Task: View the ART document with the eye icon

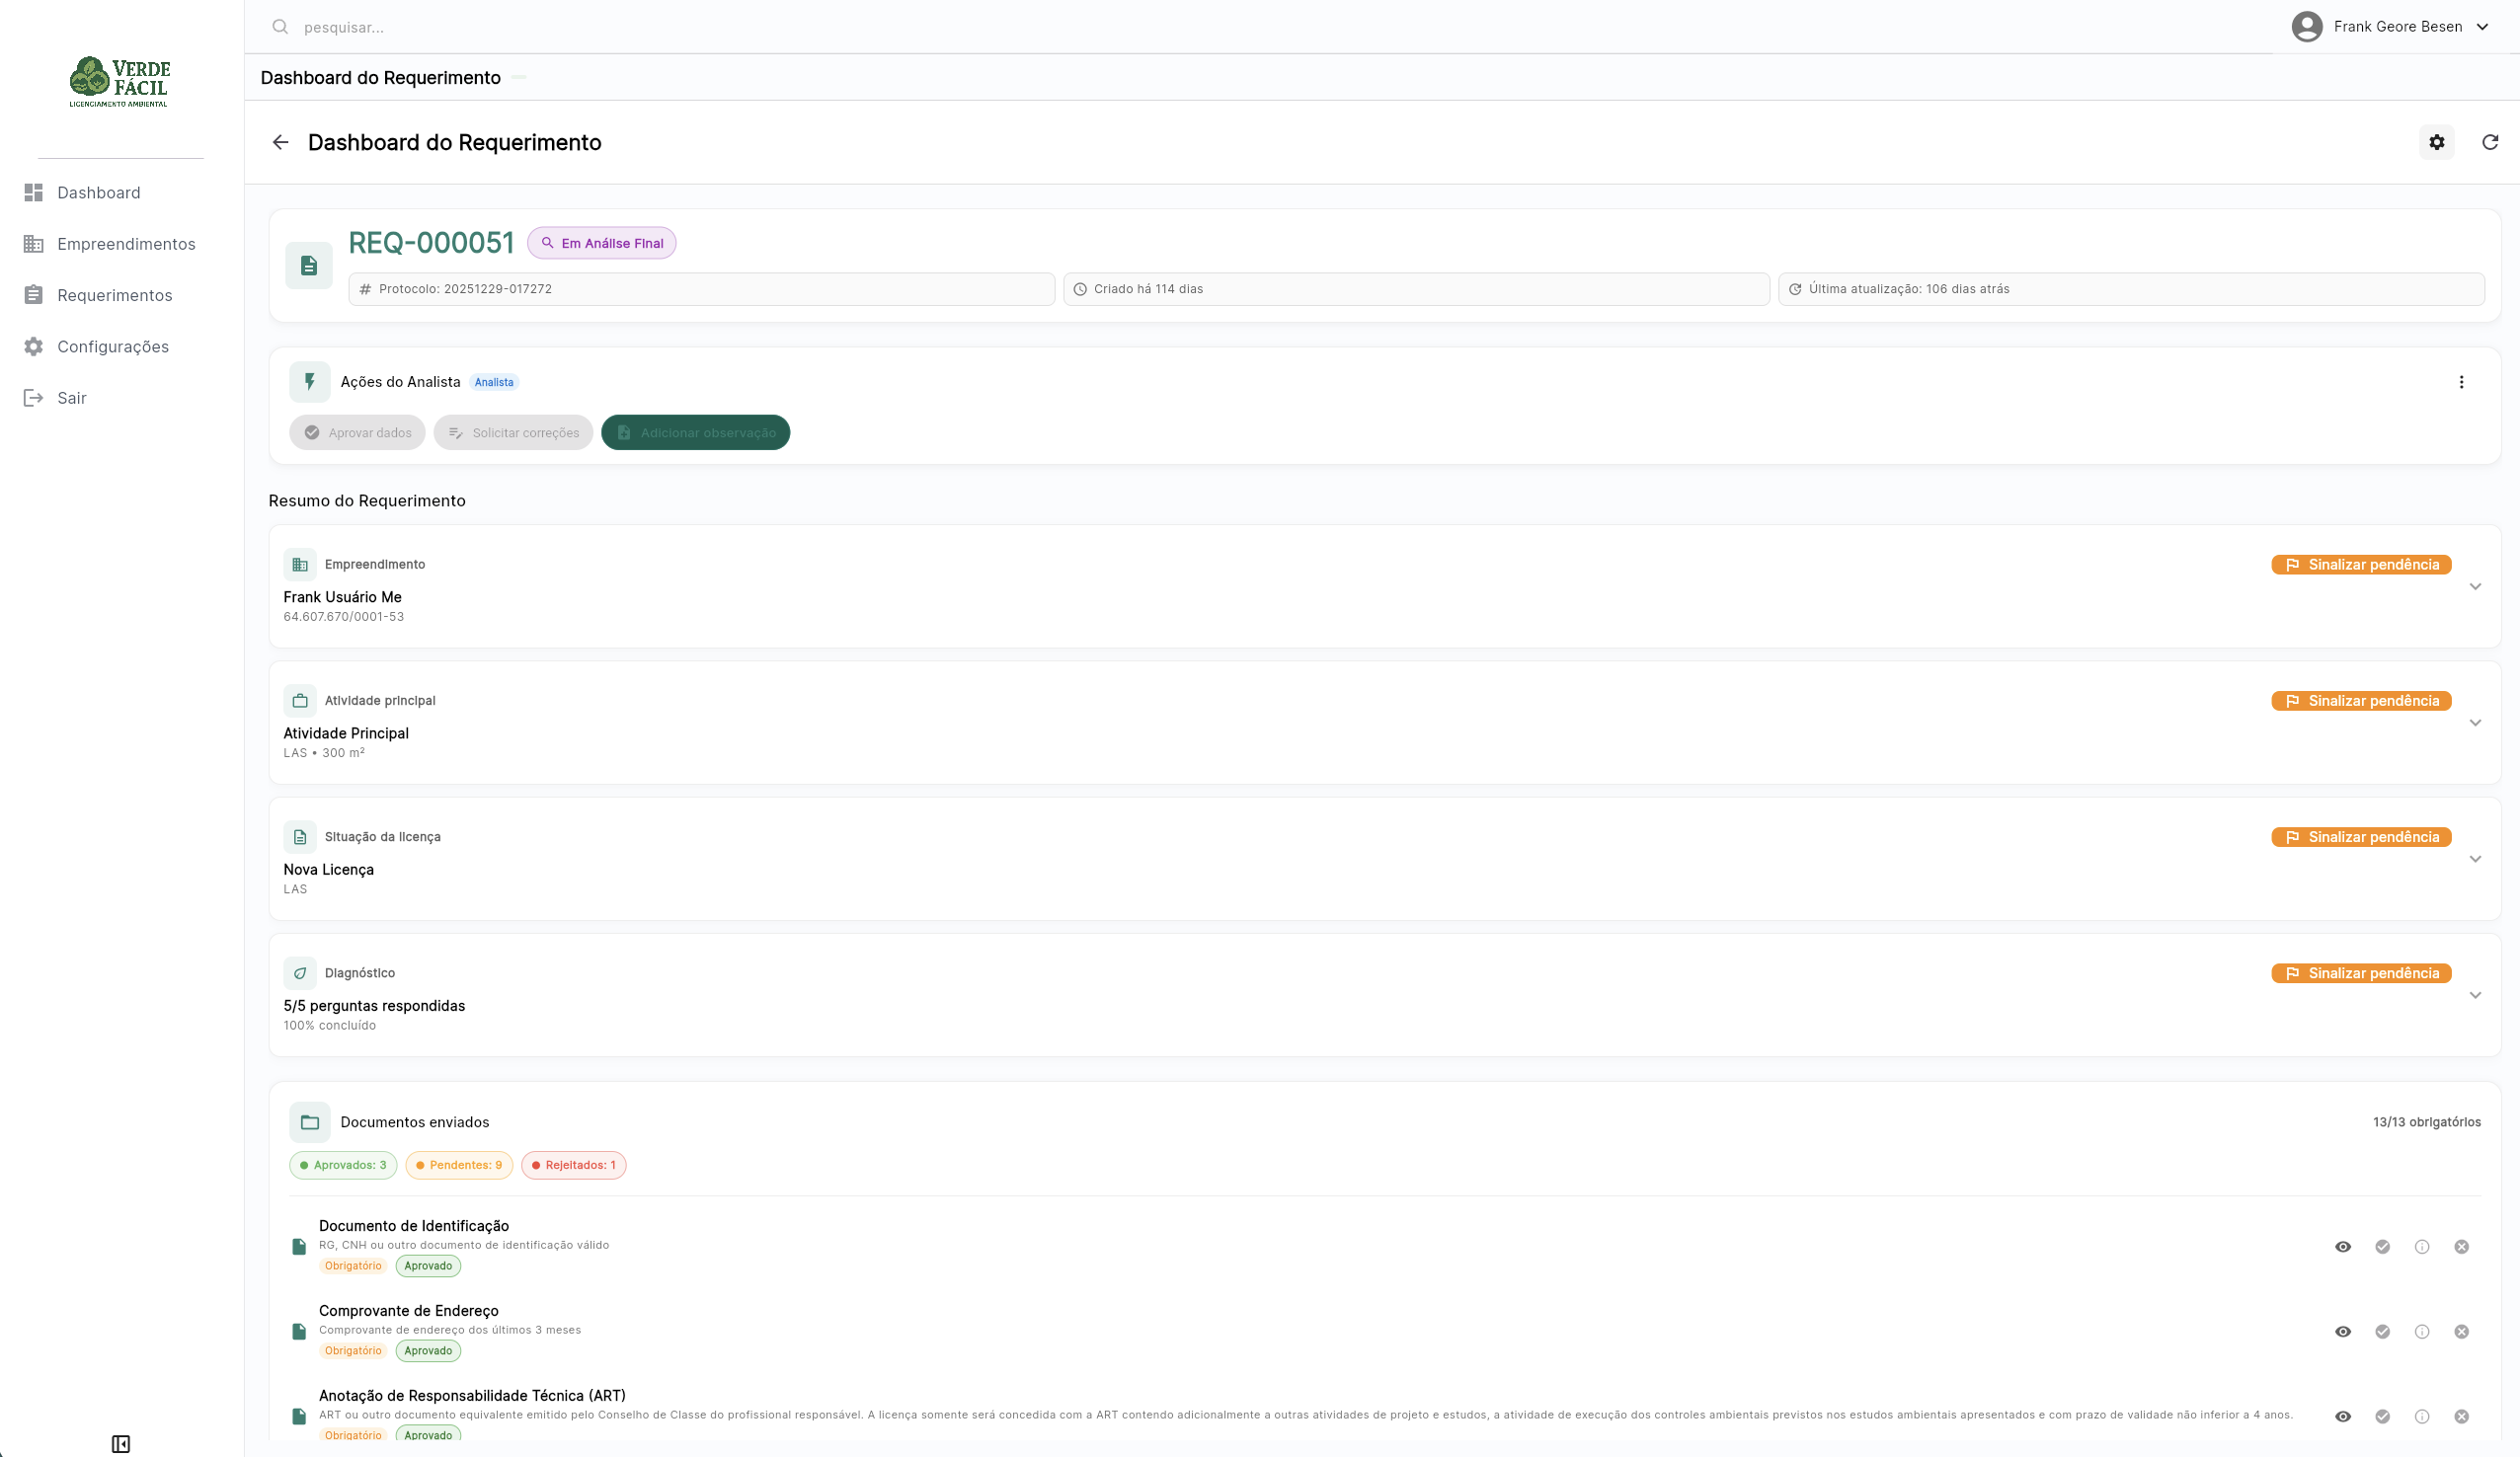Action: point(2343,1417)
